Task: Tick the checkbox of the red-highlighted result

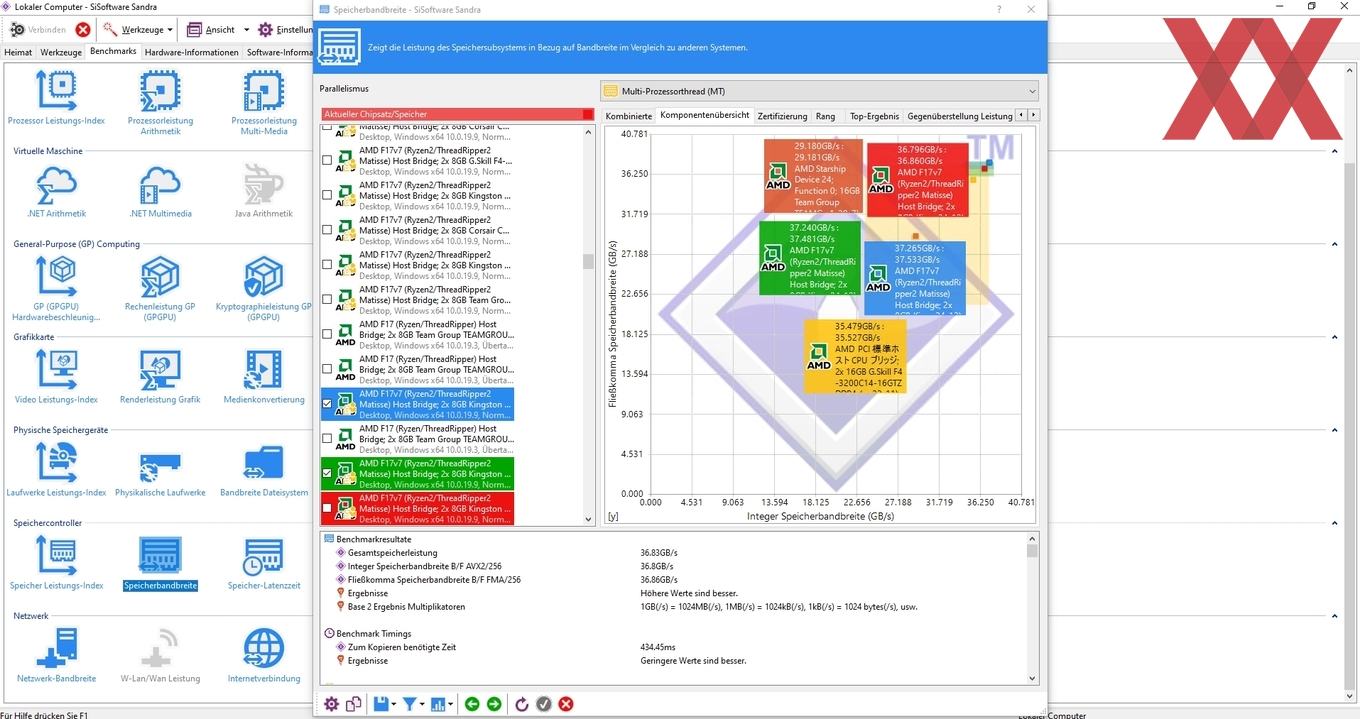Action: tap(327, 508)
